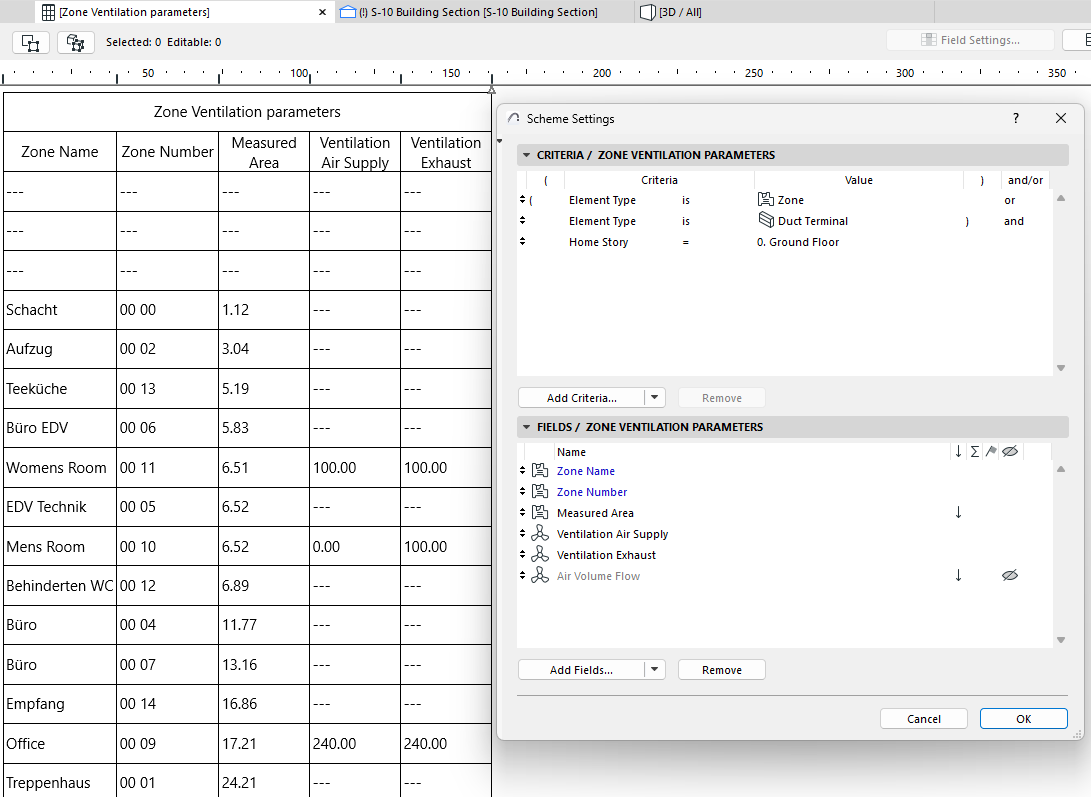Open the Add Fields dropdown arrow
The height and width of the screenshot is (797, 1091).
pos(655,669)
